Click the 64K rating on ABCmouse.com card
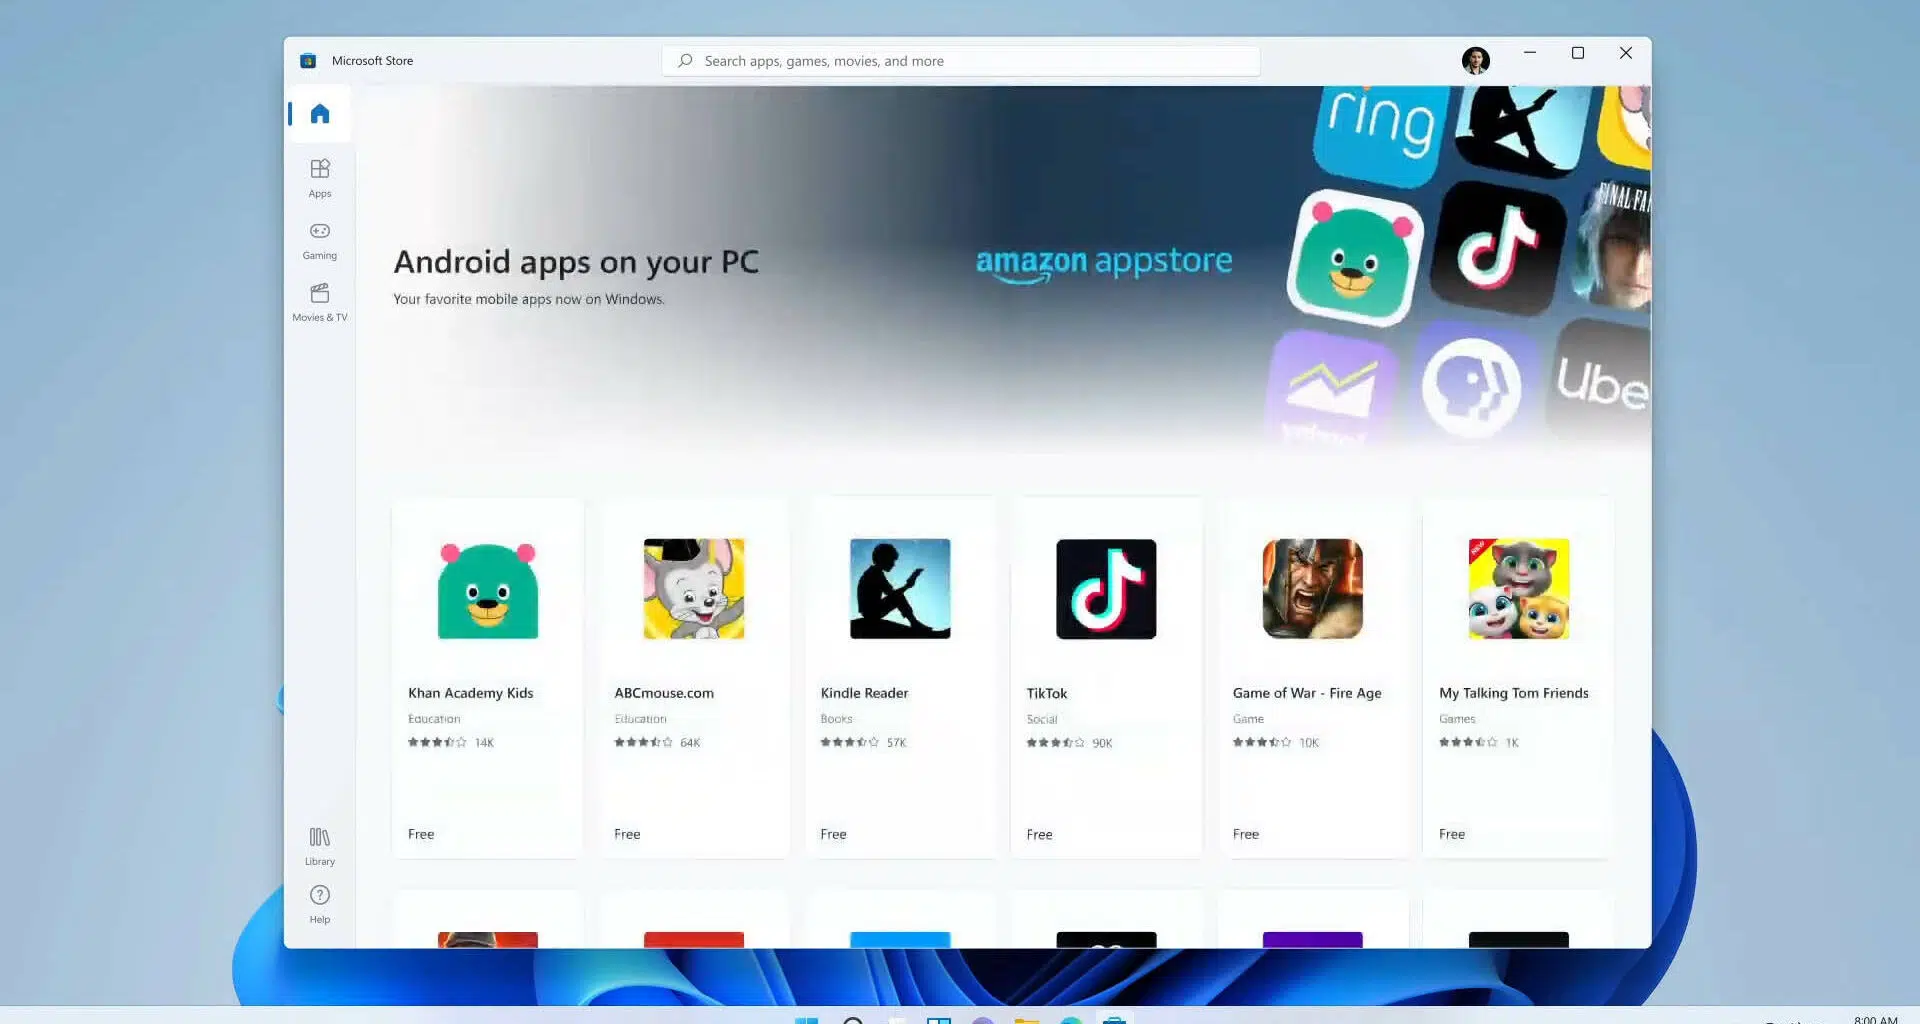 690,742
